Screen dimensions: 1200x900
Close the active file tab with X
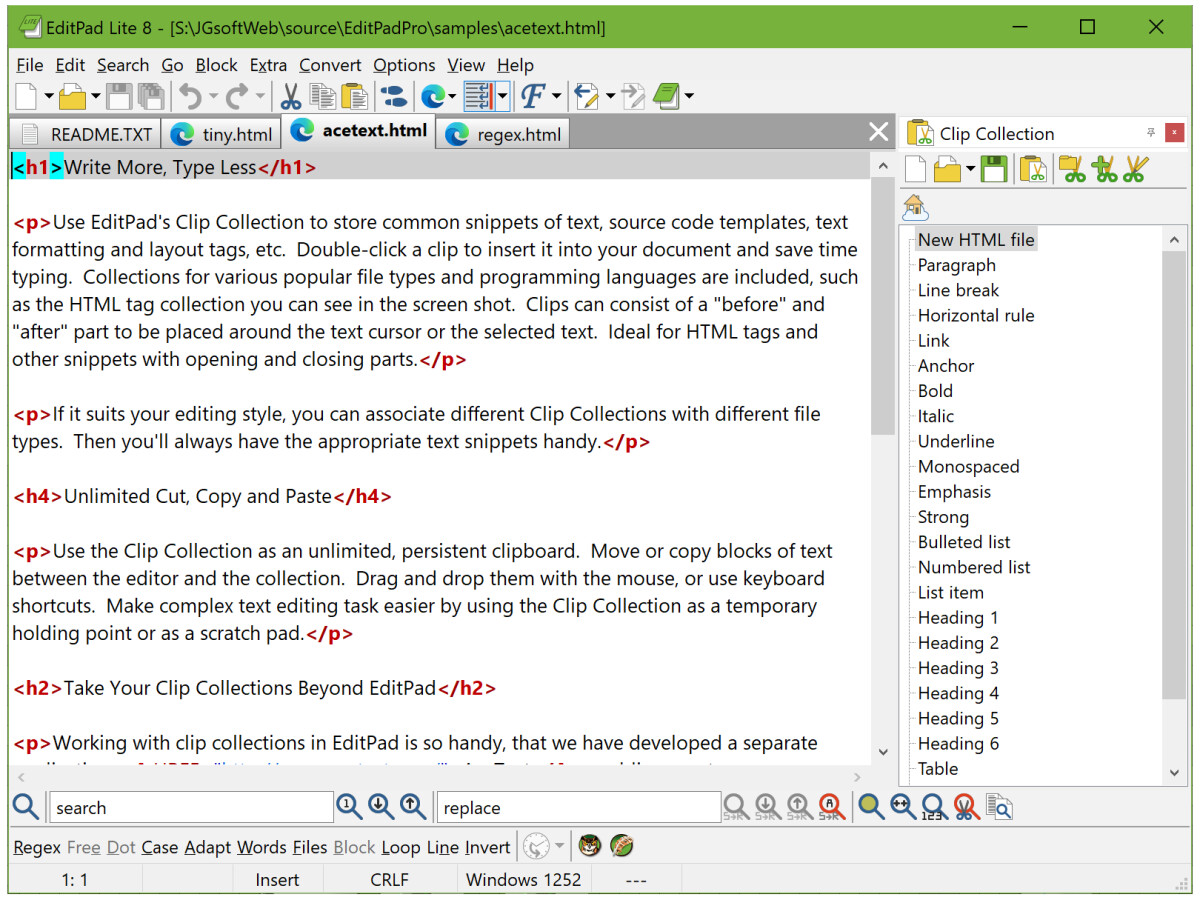tap(879, 132)
